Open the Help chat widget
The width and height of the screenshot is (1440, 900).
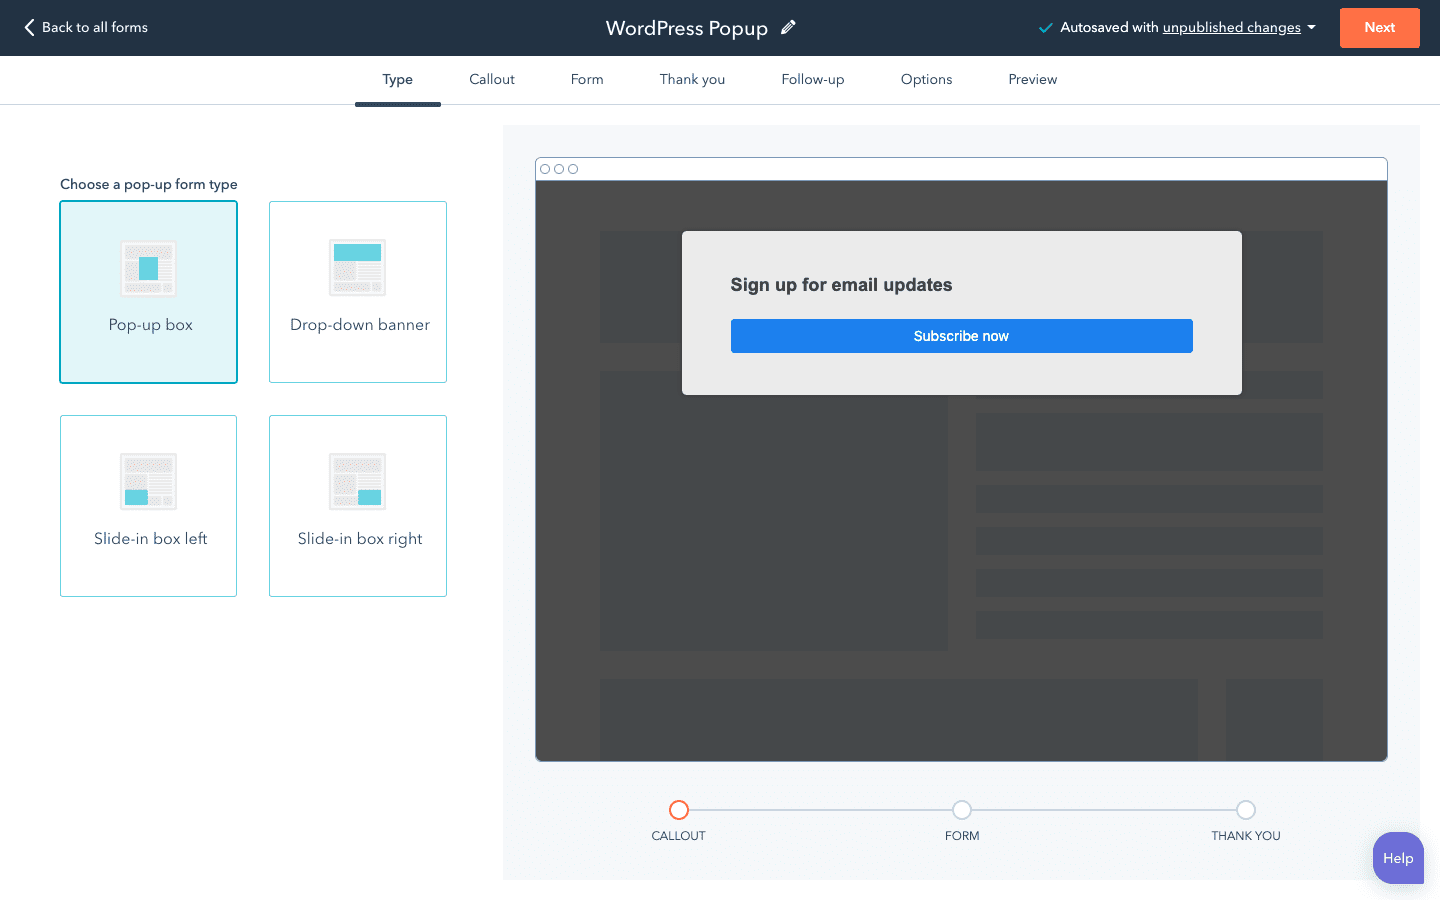pos(1398,858)
